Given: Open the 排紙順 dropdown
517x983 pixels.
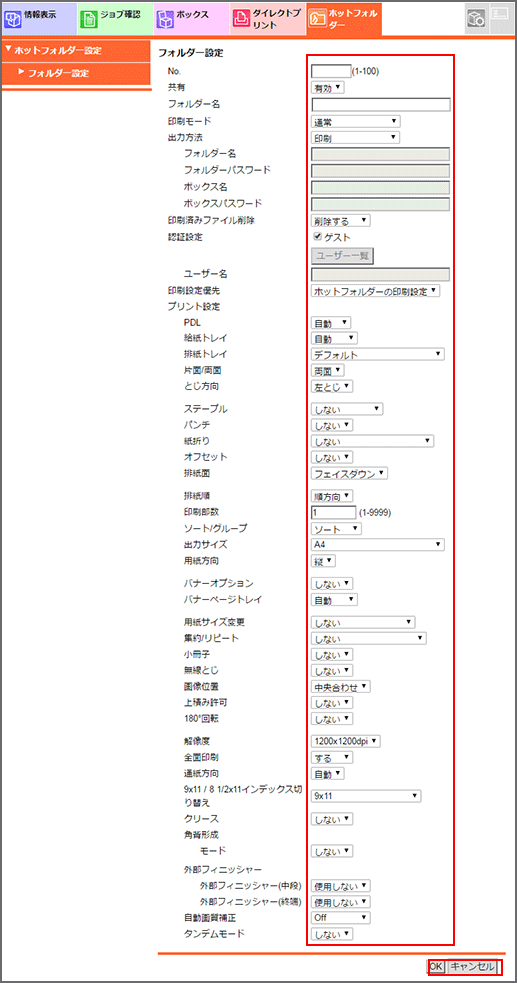Looking at the screenshot, I should point(334,497).
